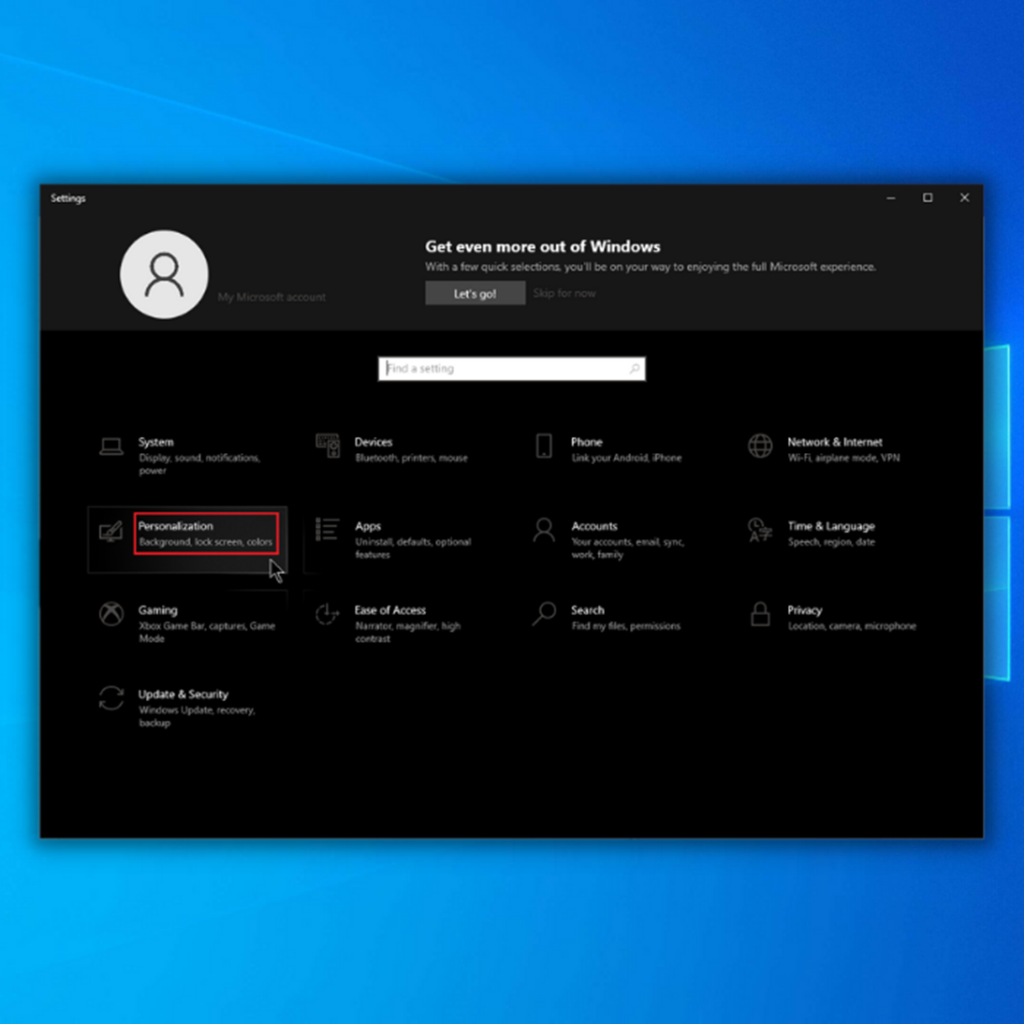Click 'Location, camera, microphone' description
This screenshot has width=1024, height=1024.
pyautogui.click(x=852, y=626)
